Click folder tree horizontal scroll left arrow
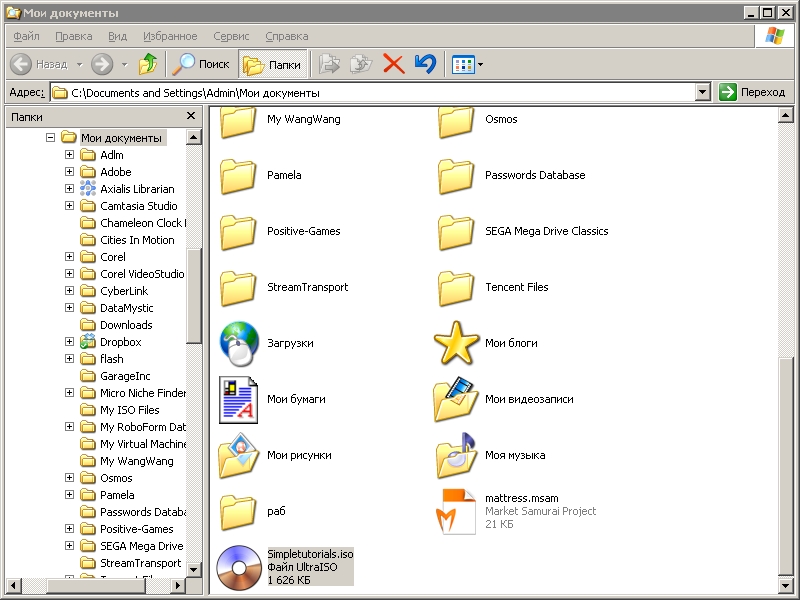This screenshot has height=600, width=800. tap(14, 585)
